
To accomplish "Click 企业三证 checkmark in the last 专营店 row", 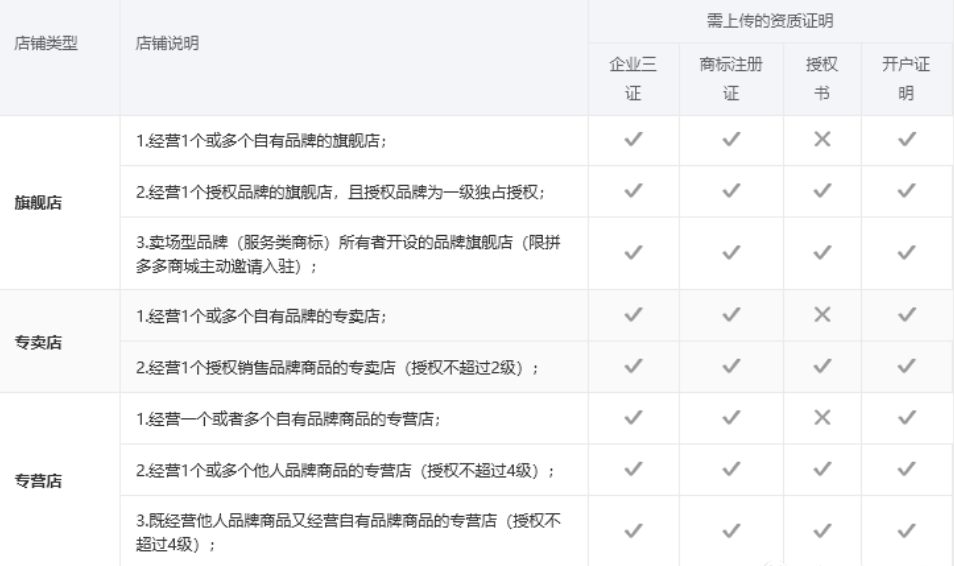I will click(633, 531).
